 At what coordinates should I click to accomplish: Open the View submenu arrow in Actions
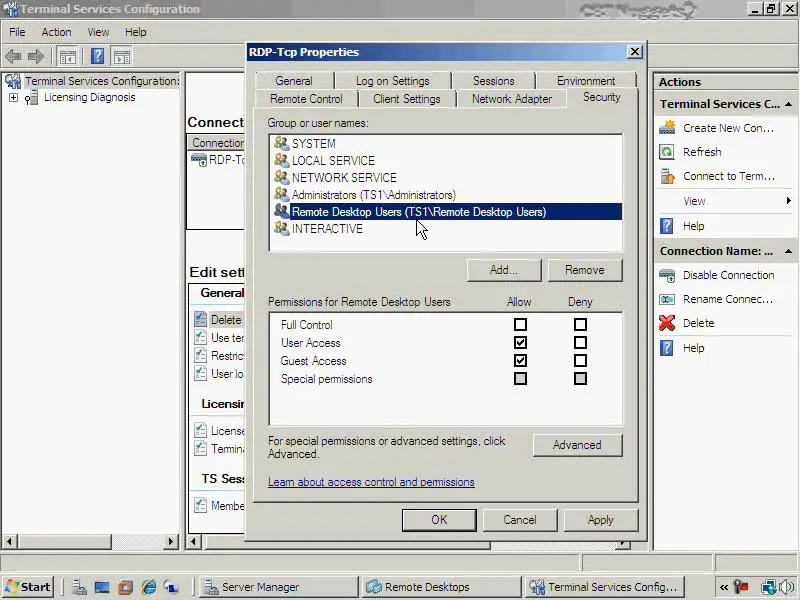789,201
